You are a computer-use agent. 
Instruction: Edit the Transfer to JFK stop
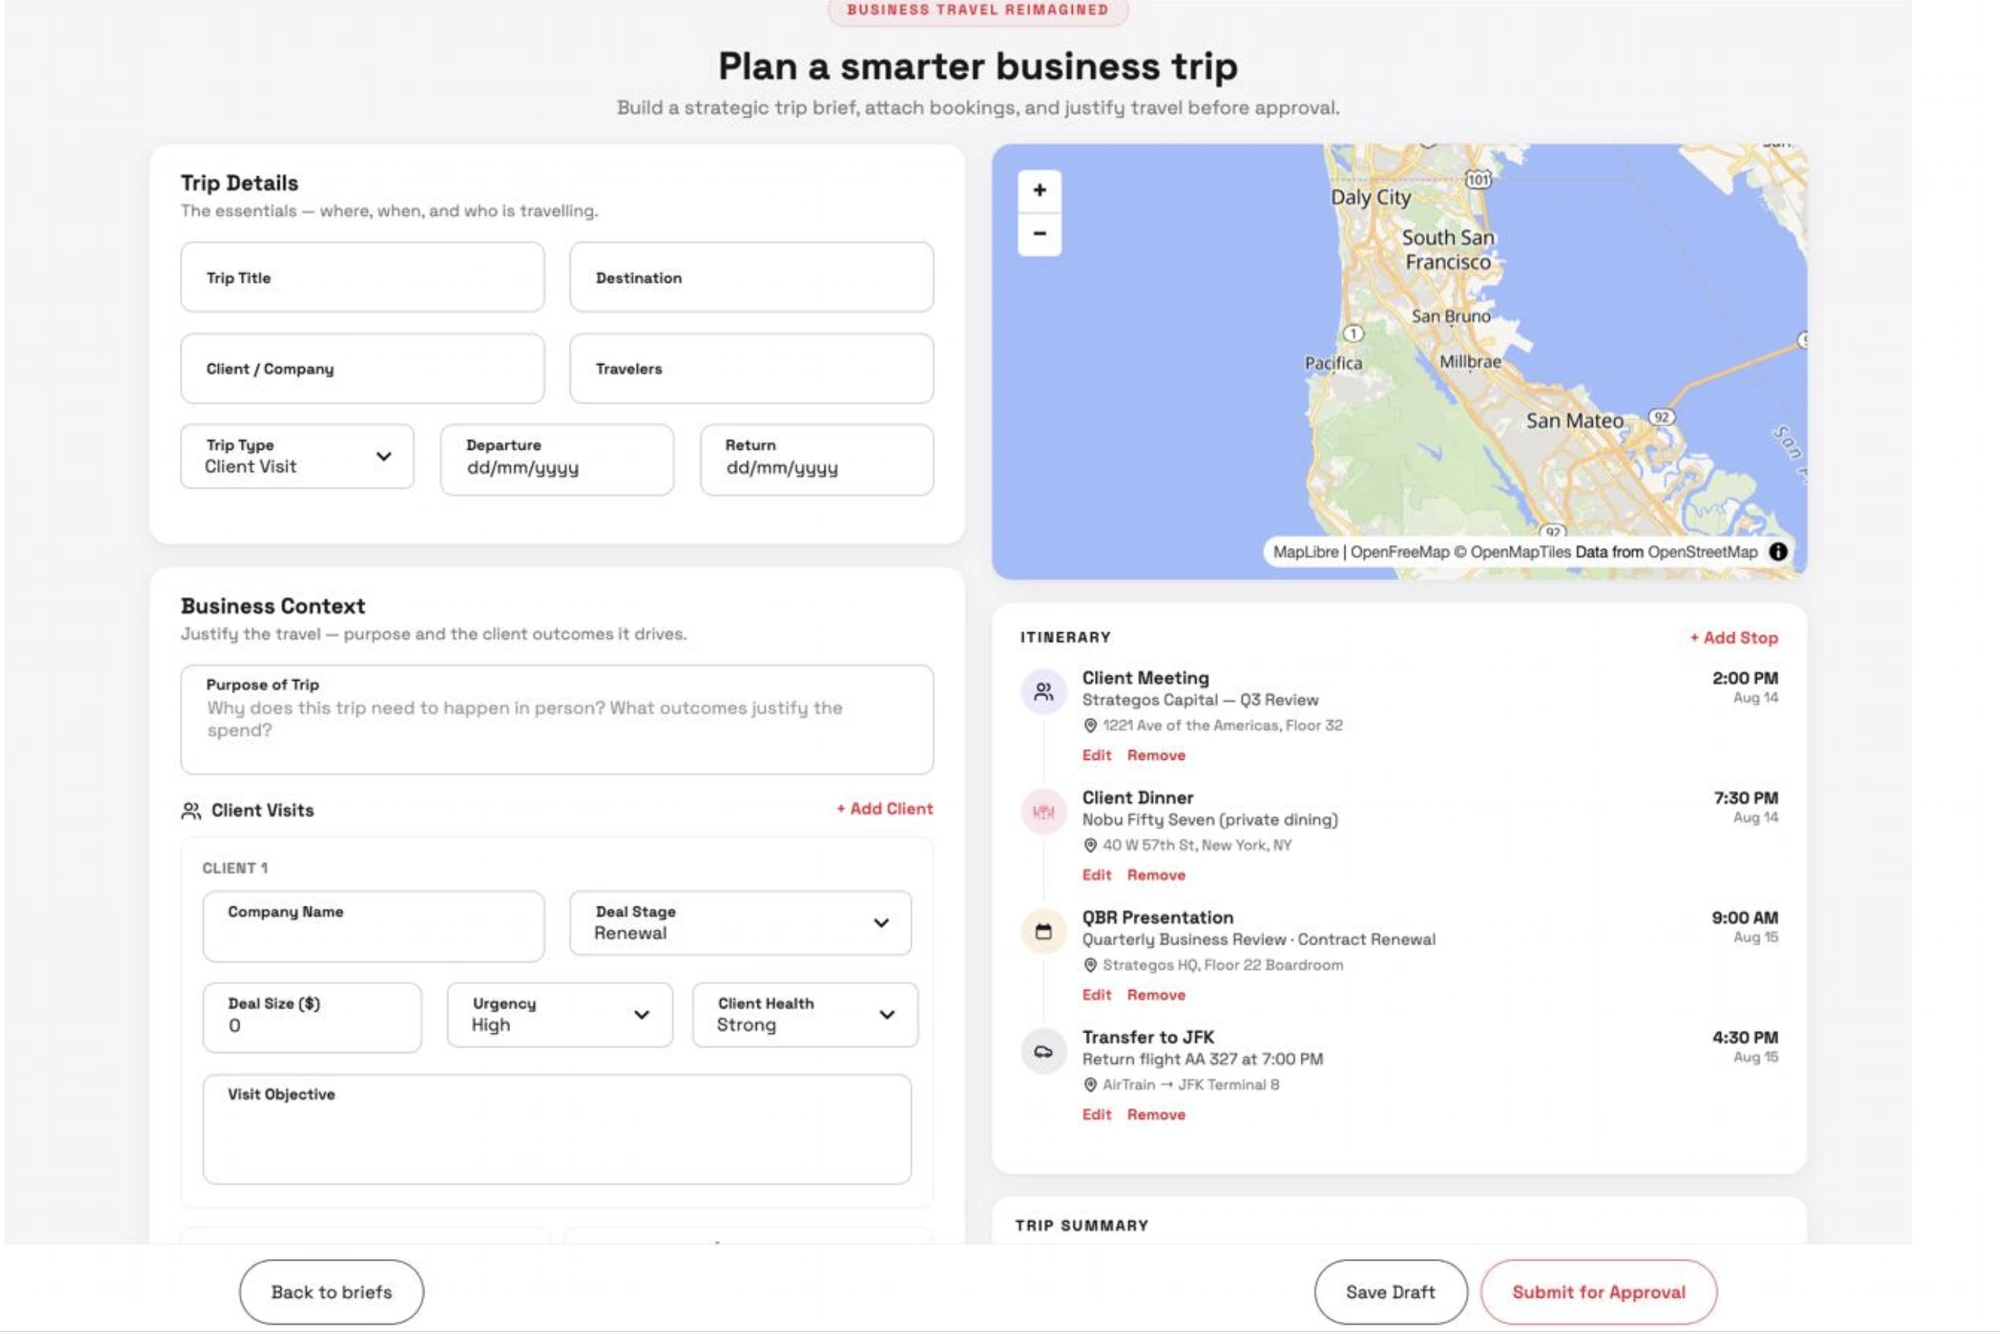[1096, 1114]
